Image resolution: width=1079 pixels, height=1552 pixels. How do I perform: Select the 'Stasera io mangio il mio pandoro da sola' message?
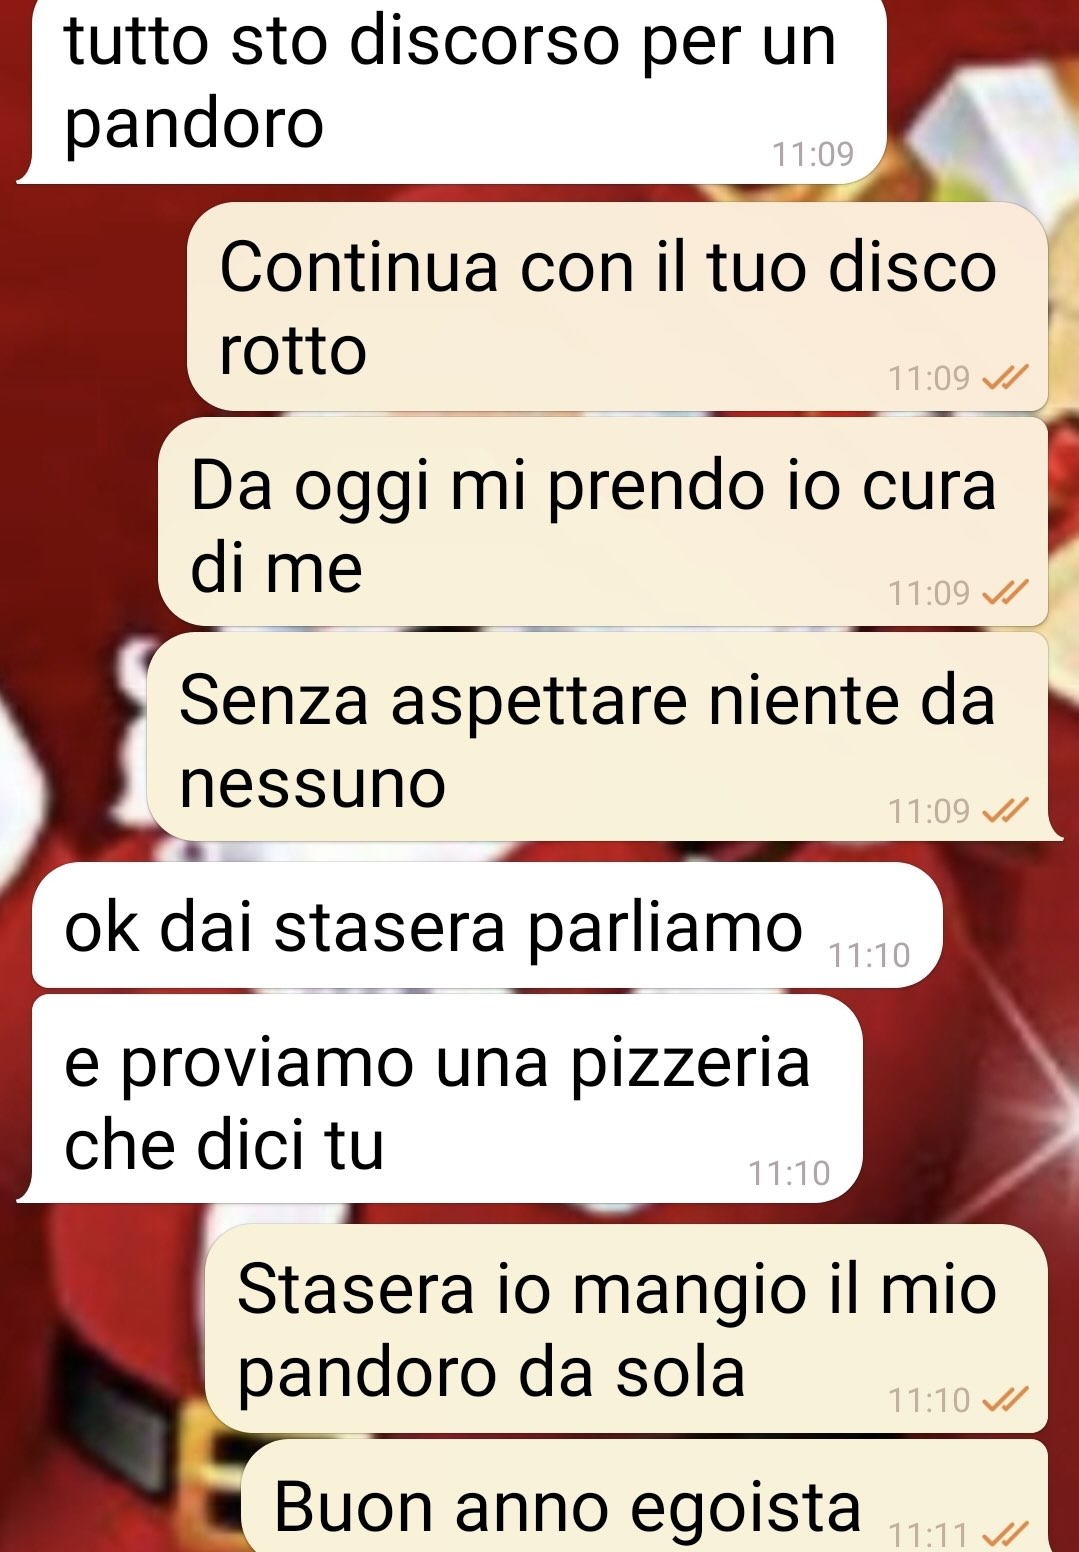coord(626,1329)
